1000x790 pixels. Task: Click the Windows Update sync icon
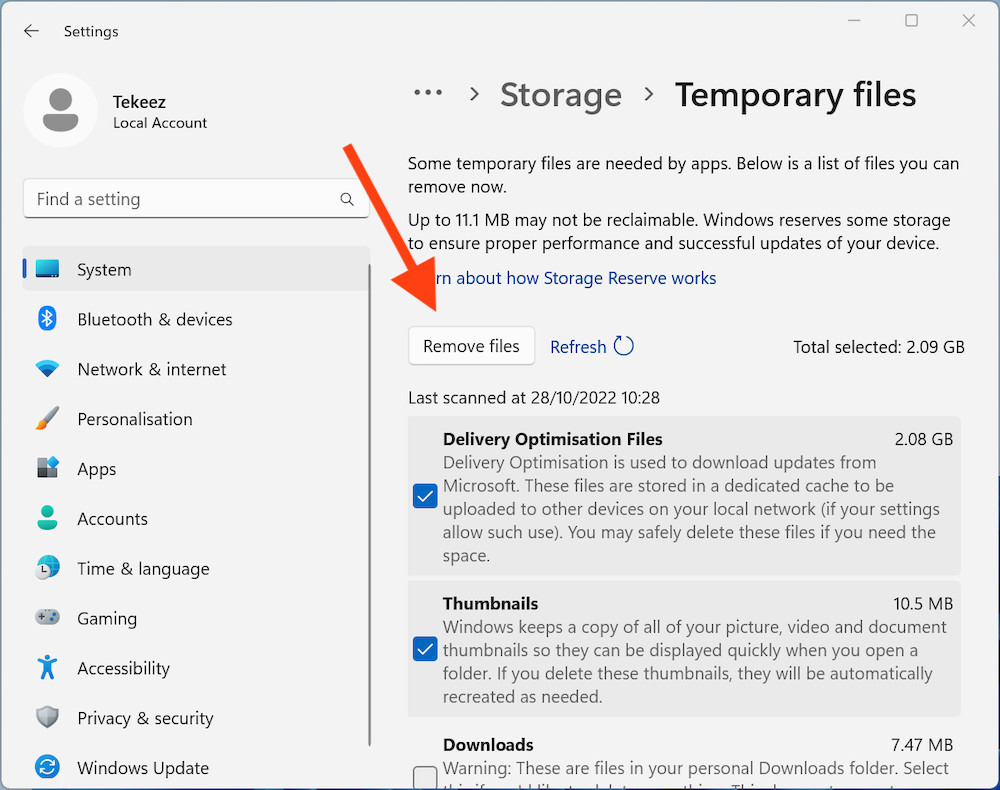pyautogui.click(x=47, y=767)
